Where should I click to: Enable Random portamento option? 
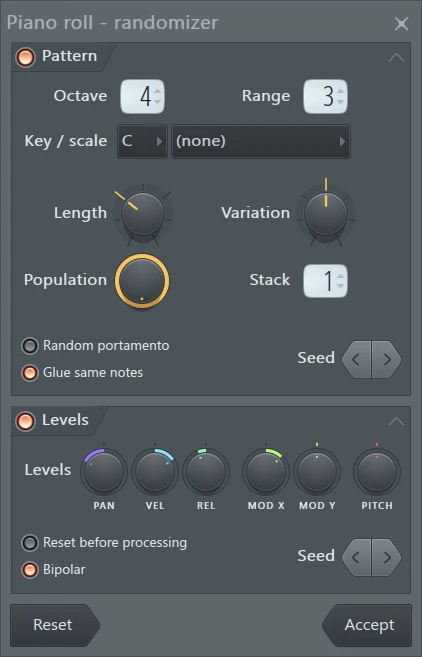click(30, 346)
